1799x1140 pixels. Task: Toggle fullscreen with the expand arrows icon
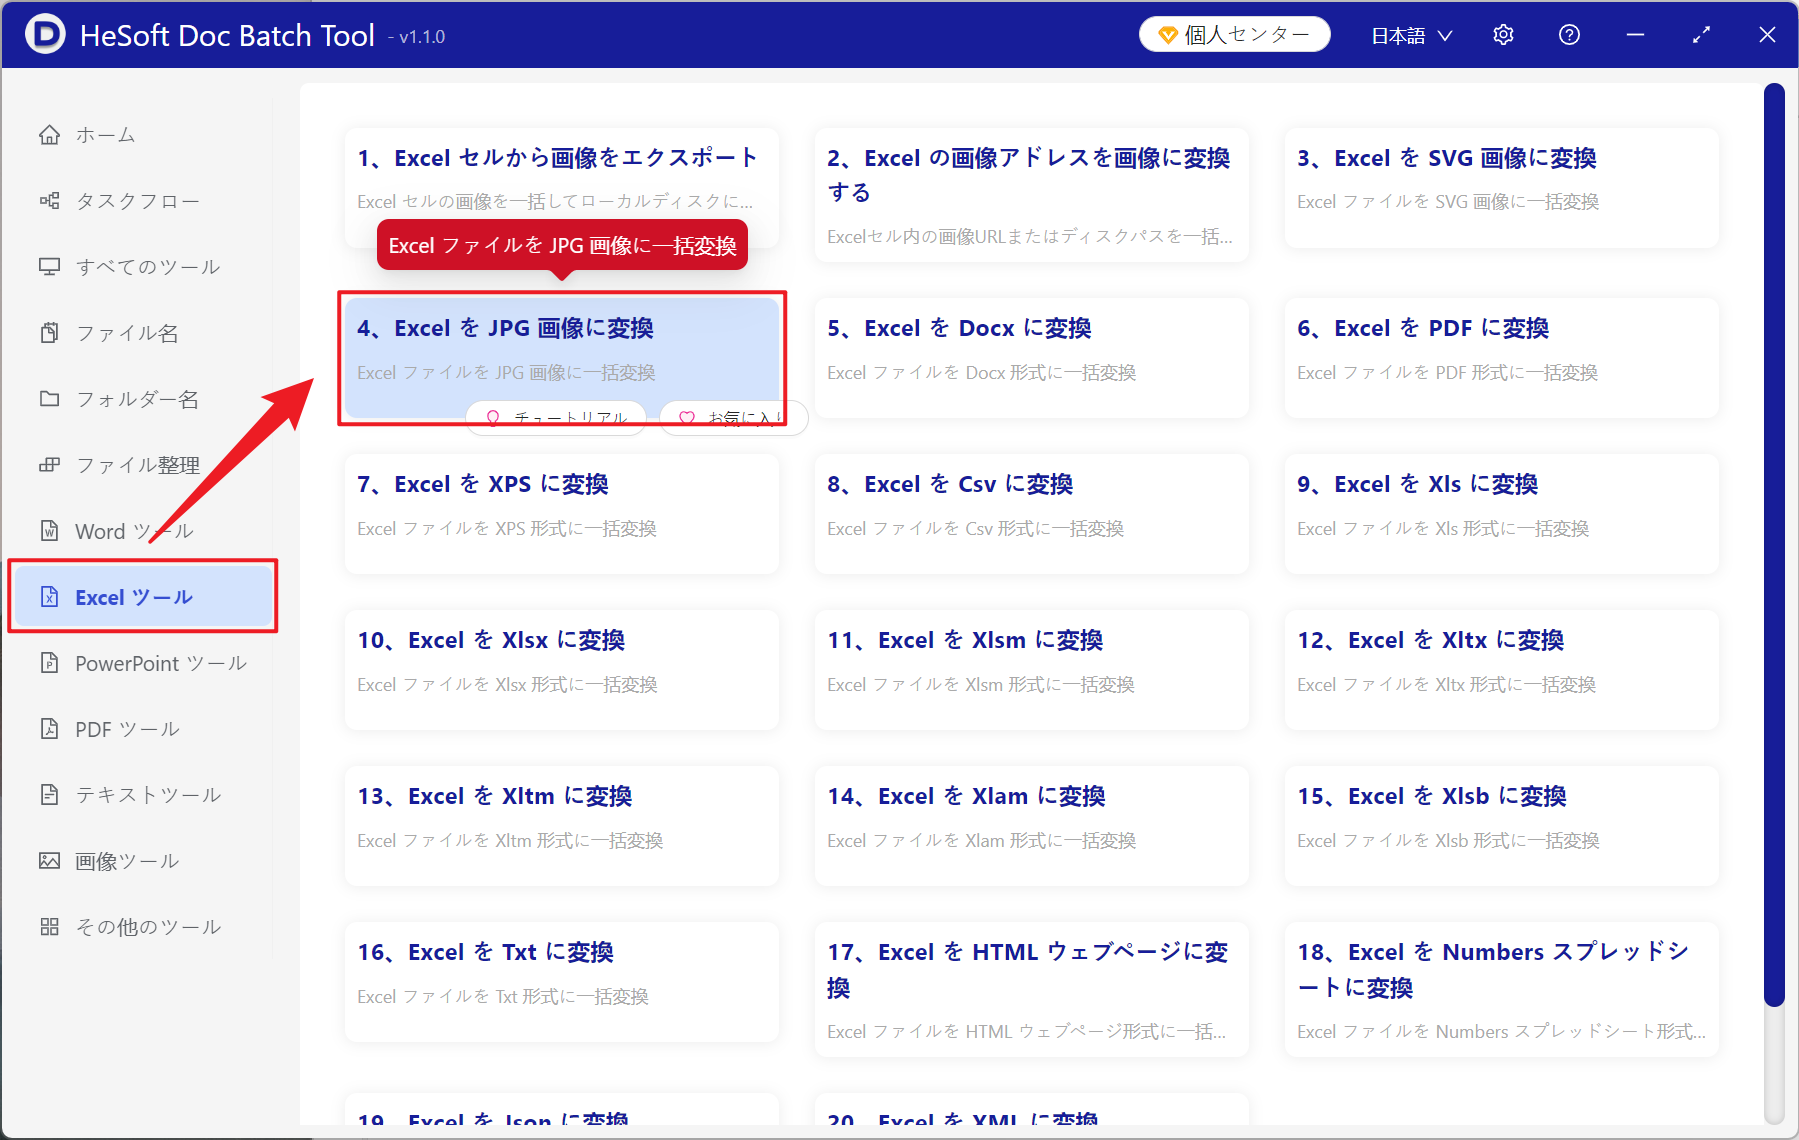[1701, 35]
